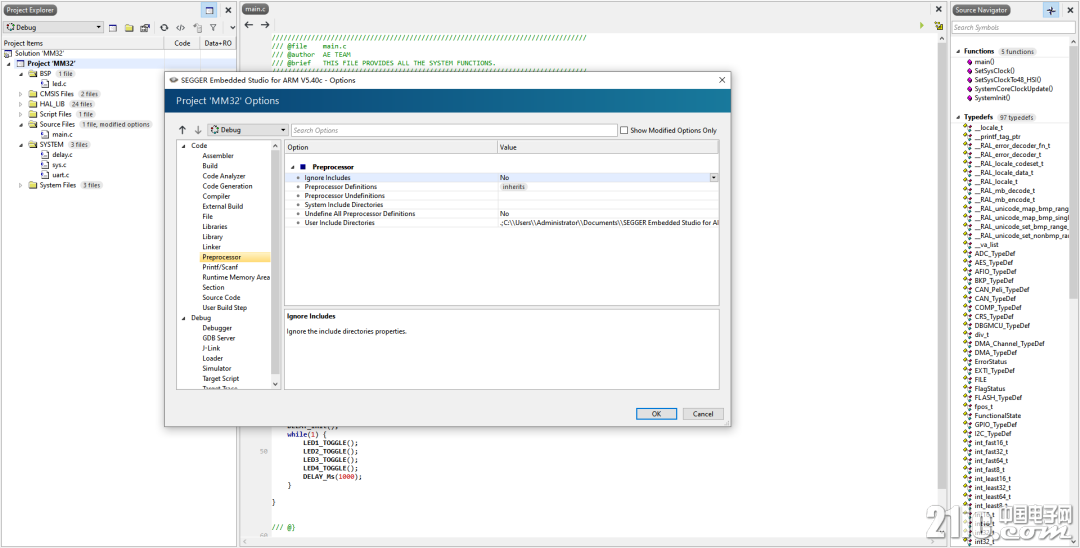This screenshot has height=548, width=1080.
Task: Click the Source Navigator locate cursor icon
Action: [1050, 10]
